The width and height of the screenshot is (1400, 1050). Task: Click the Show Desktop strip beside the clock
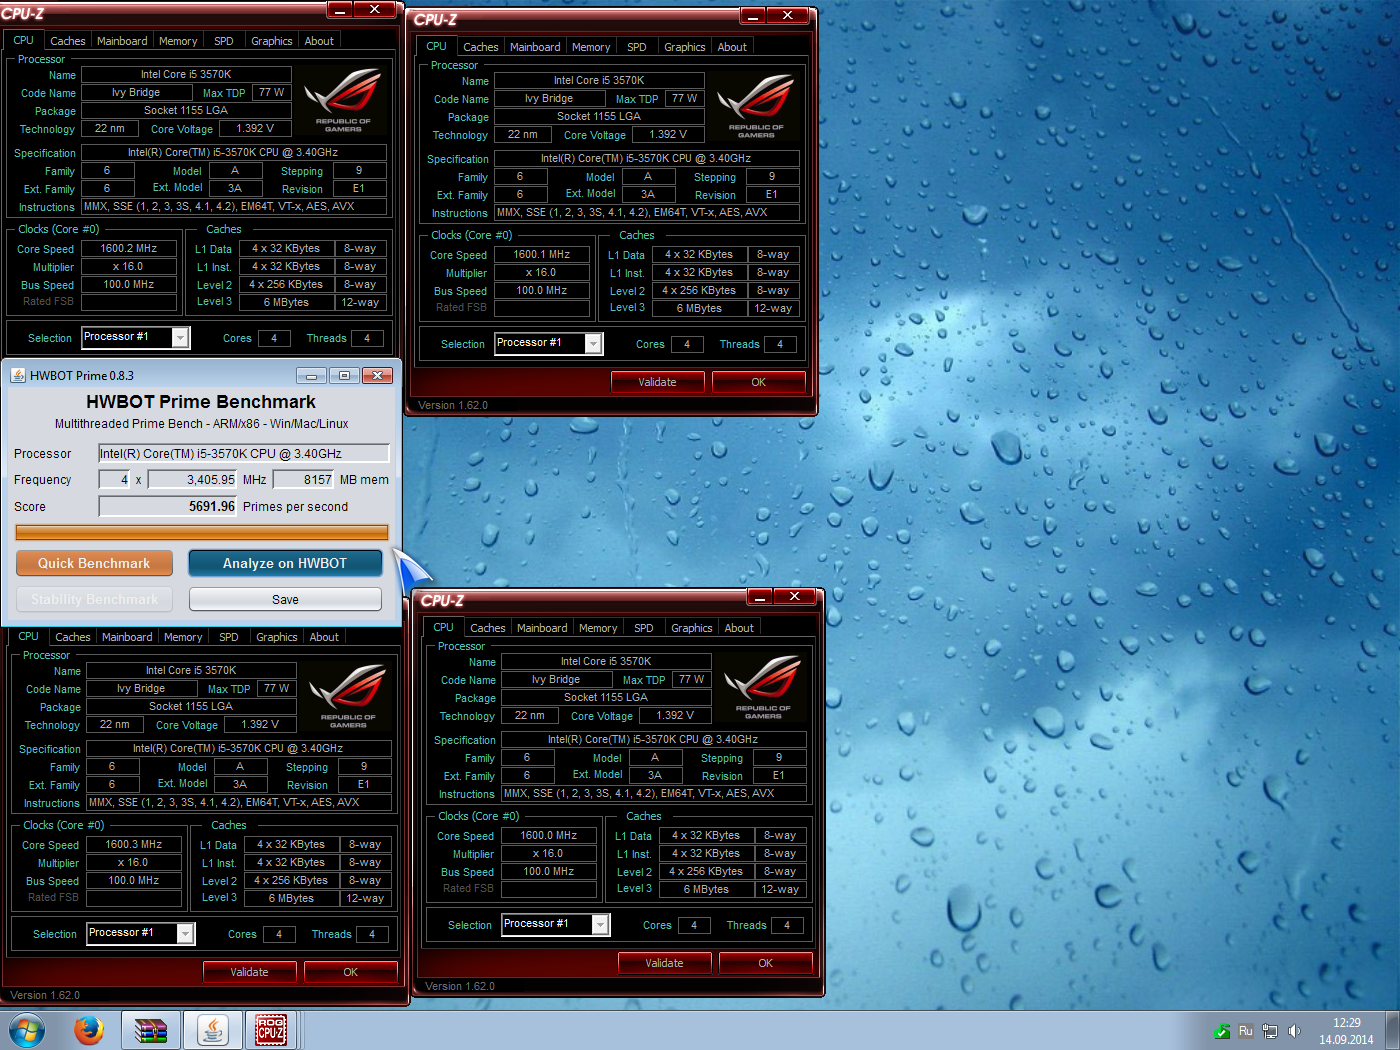click(1392, 1030)
